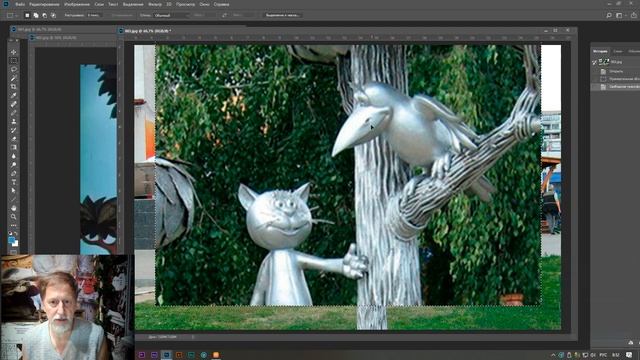This screenshot has width=640, height=360.
Task: Open the search icon in the options bar
Action: coord(609,15)
